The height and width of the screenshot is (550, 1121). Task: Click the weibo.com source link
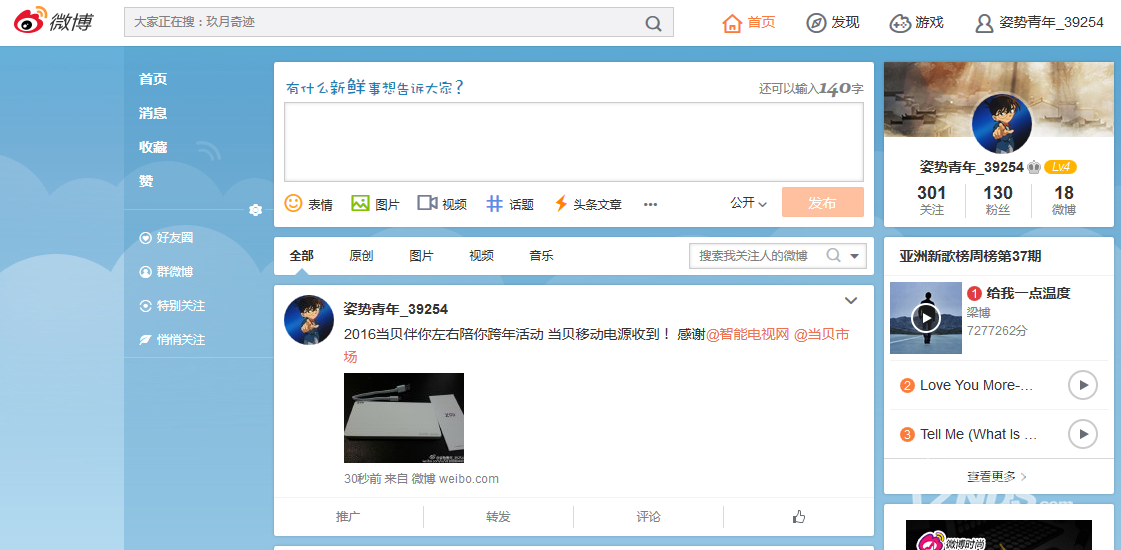pos(468,479)
